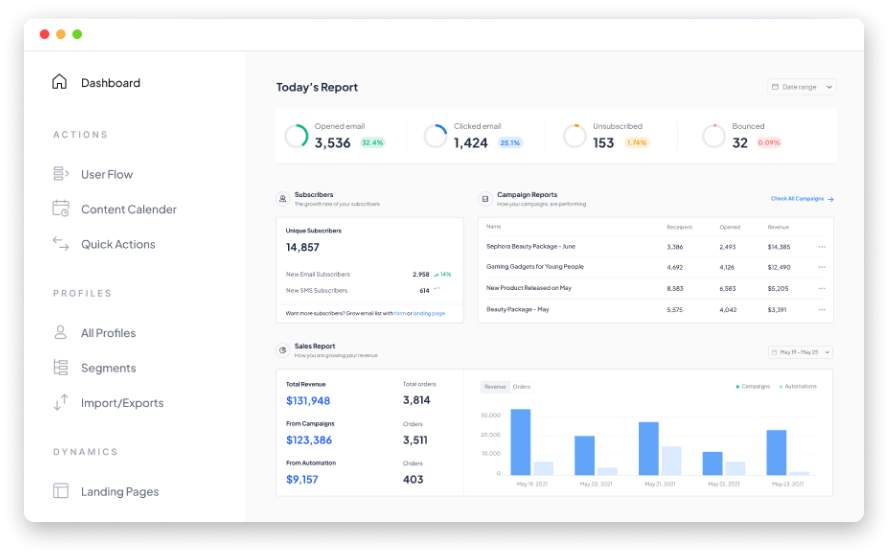Image resolution: width=892 pixels, height=556 pixels.
Task: Click Gaming Gadgets for Young People campaign
Action: point(535,266)
